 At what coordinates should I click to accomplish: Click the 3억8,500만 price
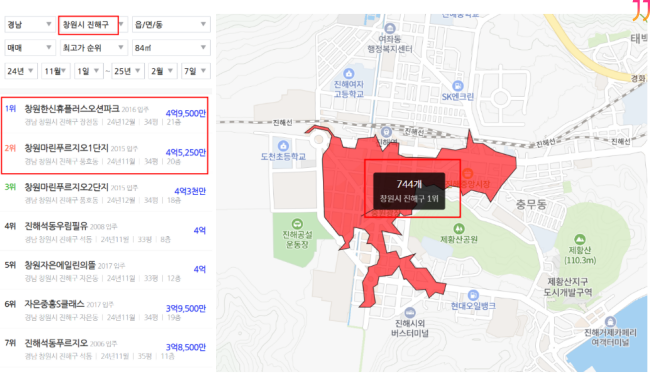(186, 347)
